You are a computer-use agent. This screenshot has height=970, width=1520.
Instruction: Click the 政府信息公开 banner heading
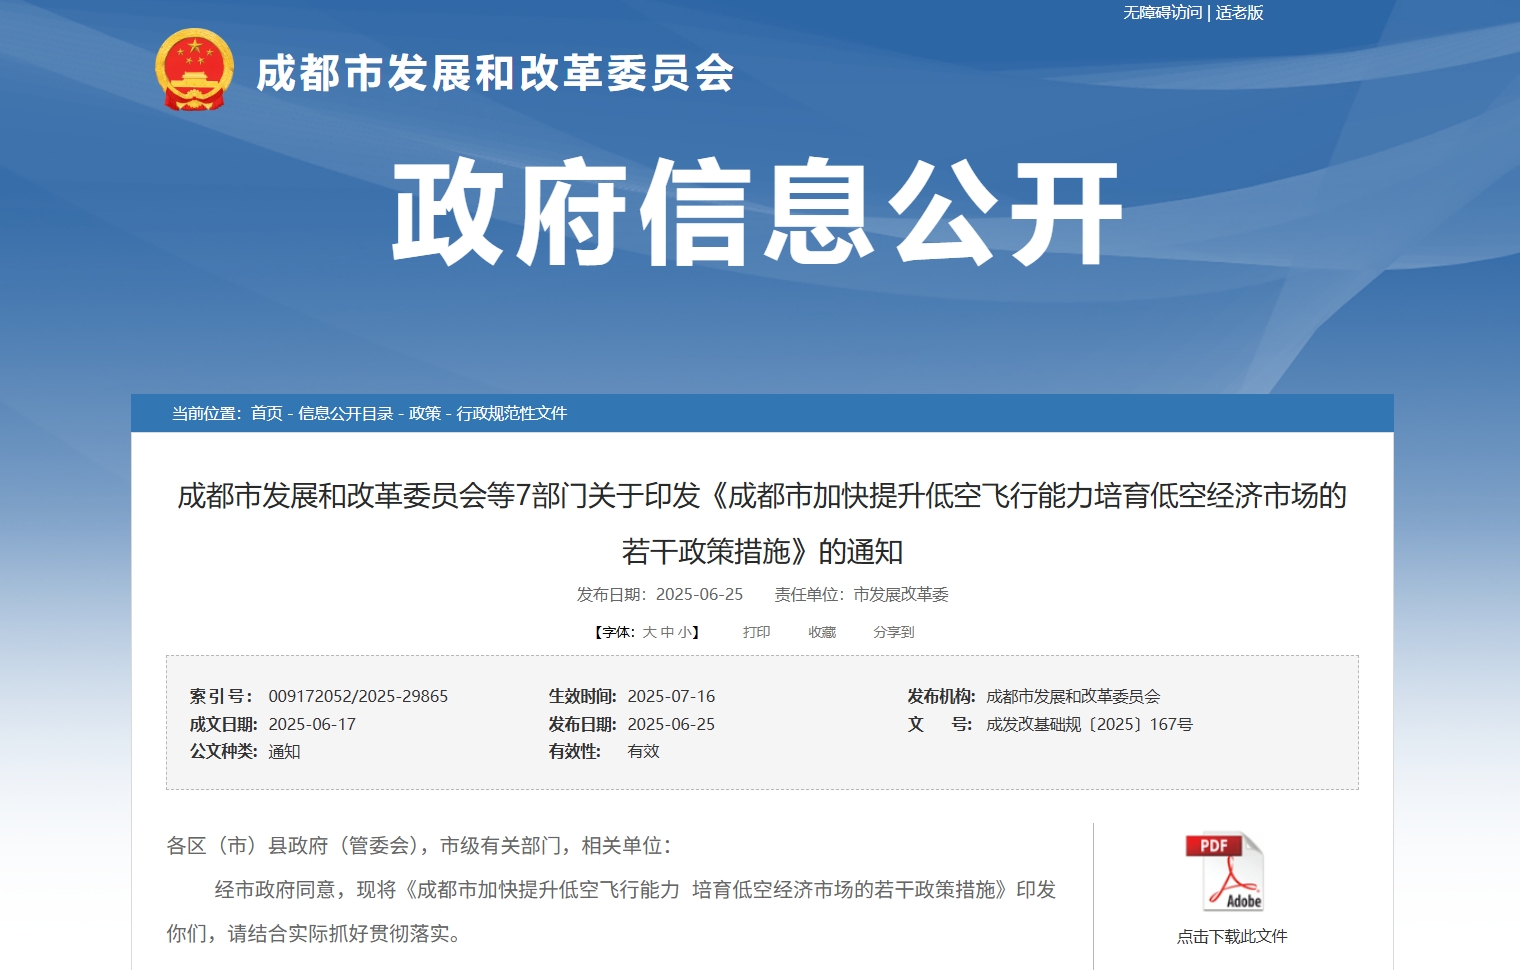point(757,212)
